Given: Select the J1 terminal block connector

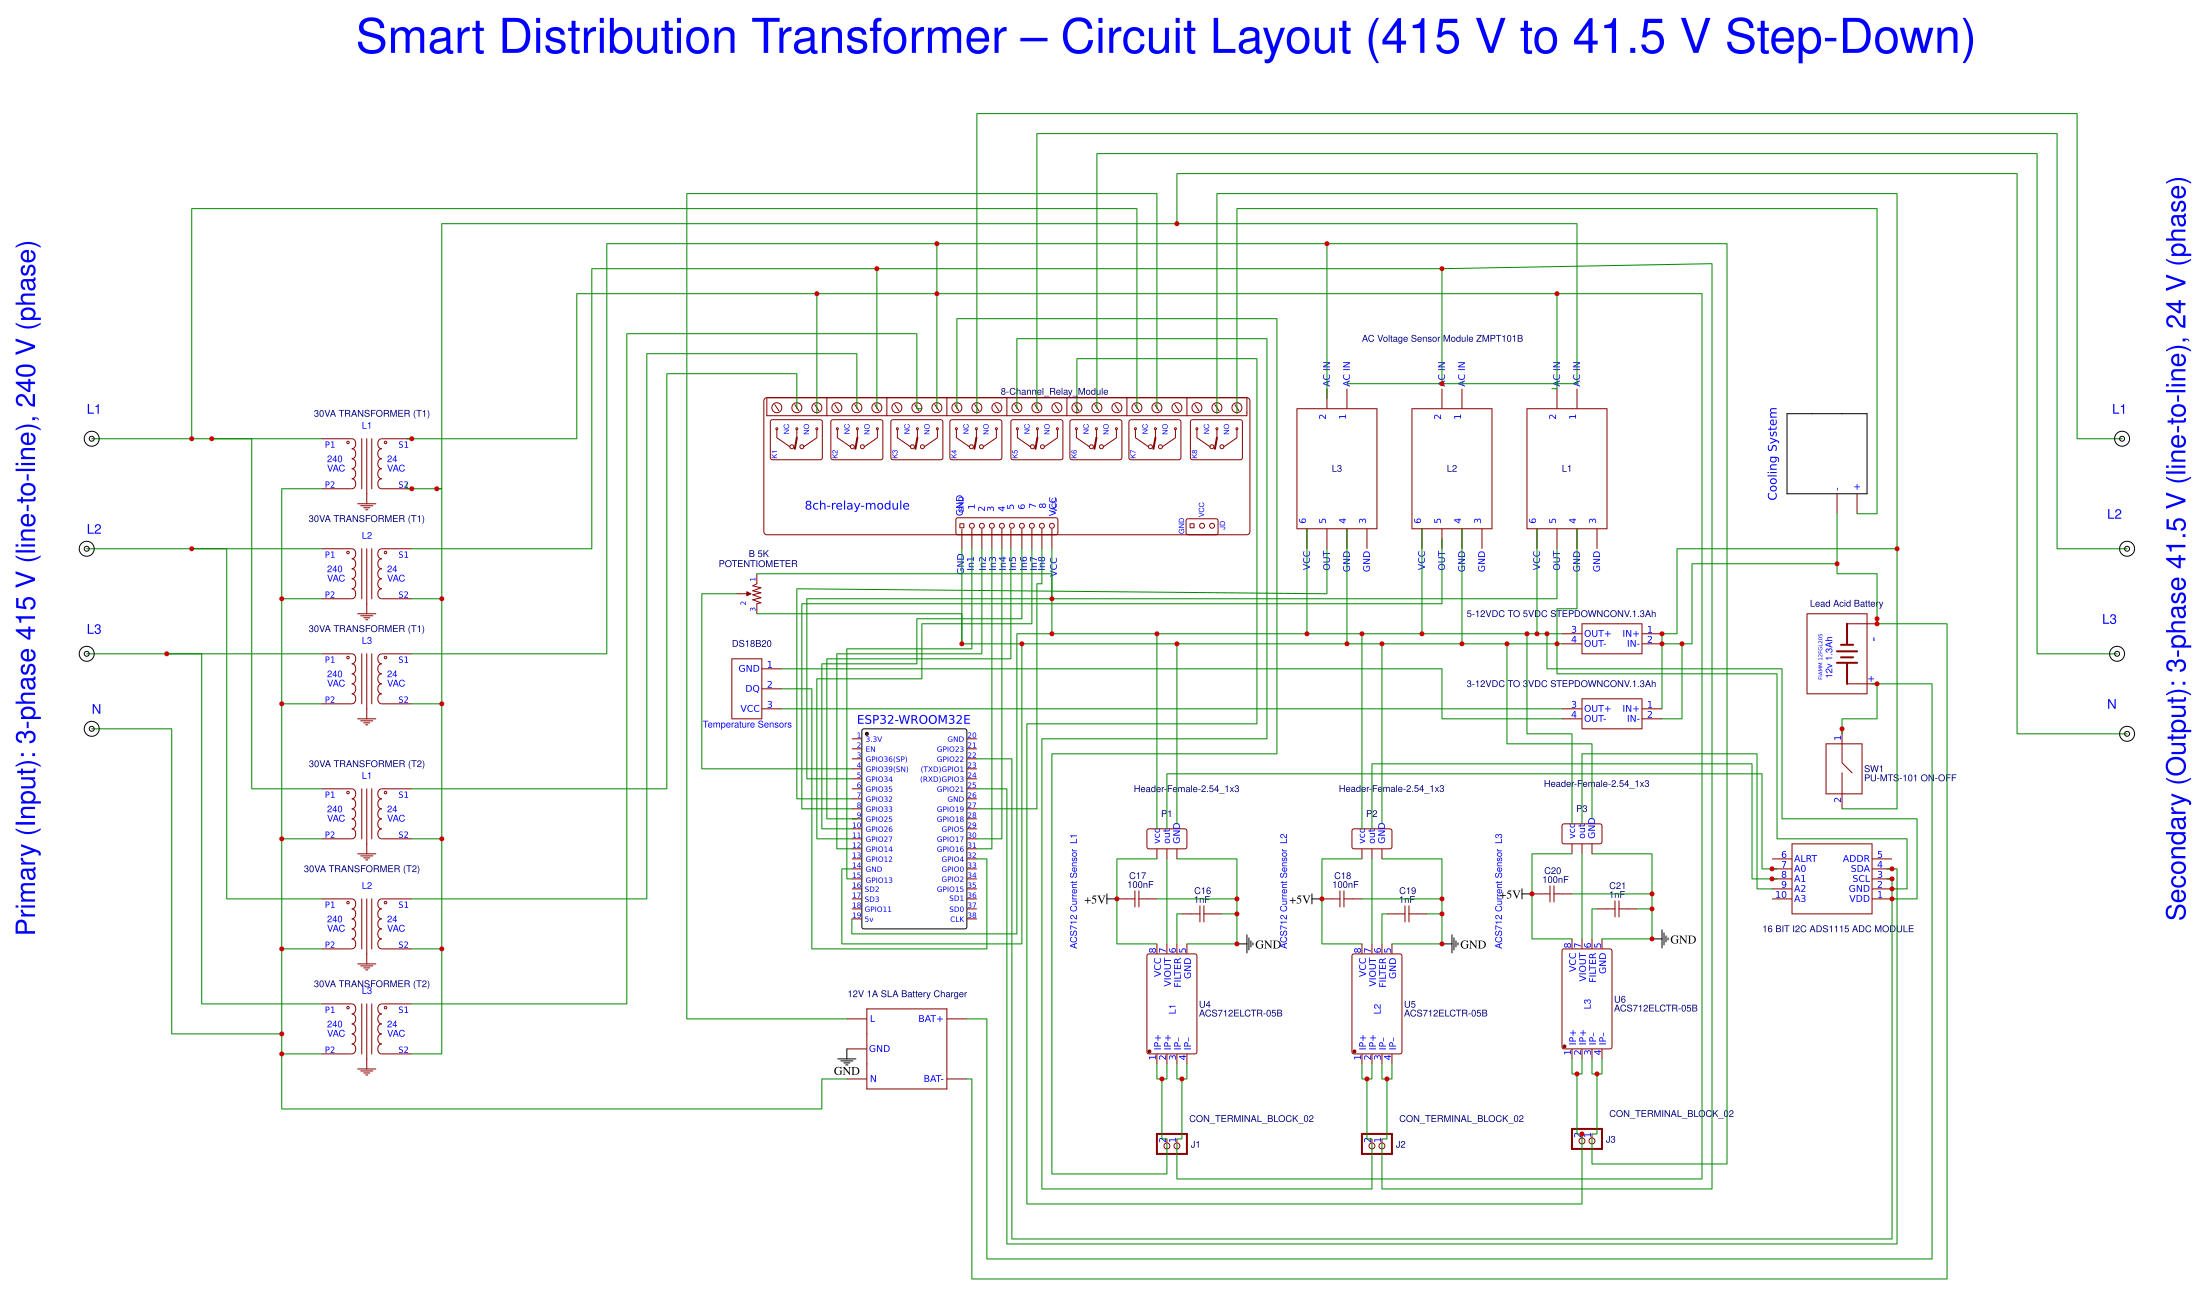Looking at the screenshot, I should click(x=1171, y=1143).
